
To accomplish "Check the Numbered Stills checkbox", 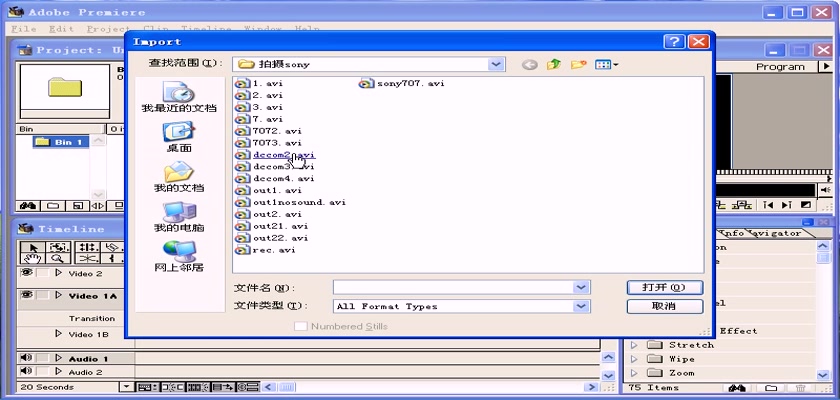I will click(x=301, y=326).
